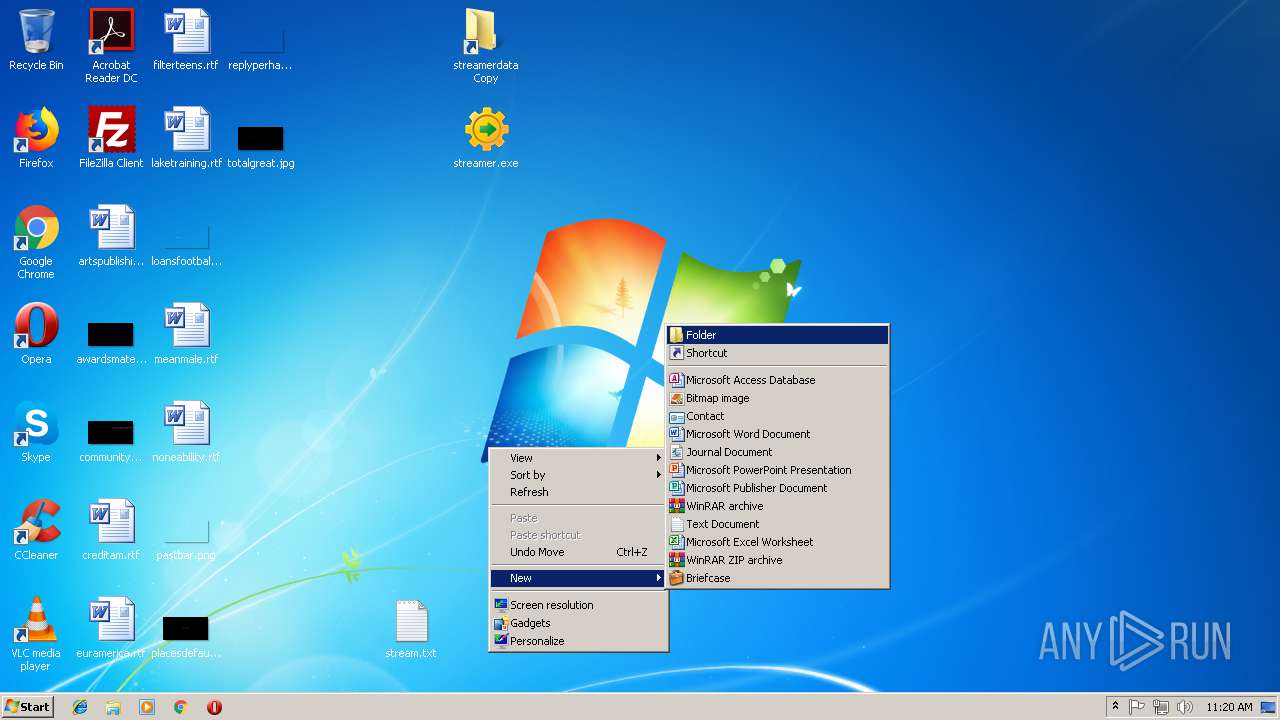Select the totalgreat.jpg image file
Screen dimensions: 1280x720
pyautogui.click(x=260, y=146)
